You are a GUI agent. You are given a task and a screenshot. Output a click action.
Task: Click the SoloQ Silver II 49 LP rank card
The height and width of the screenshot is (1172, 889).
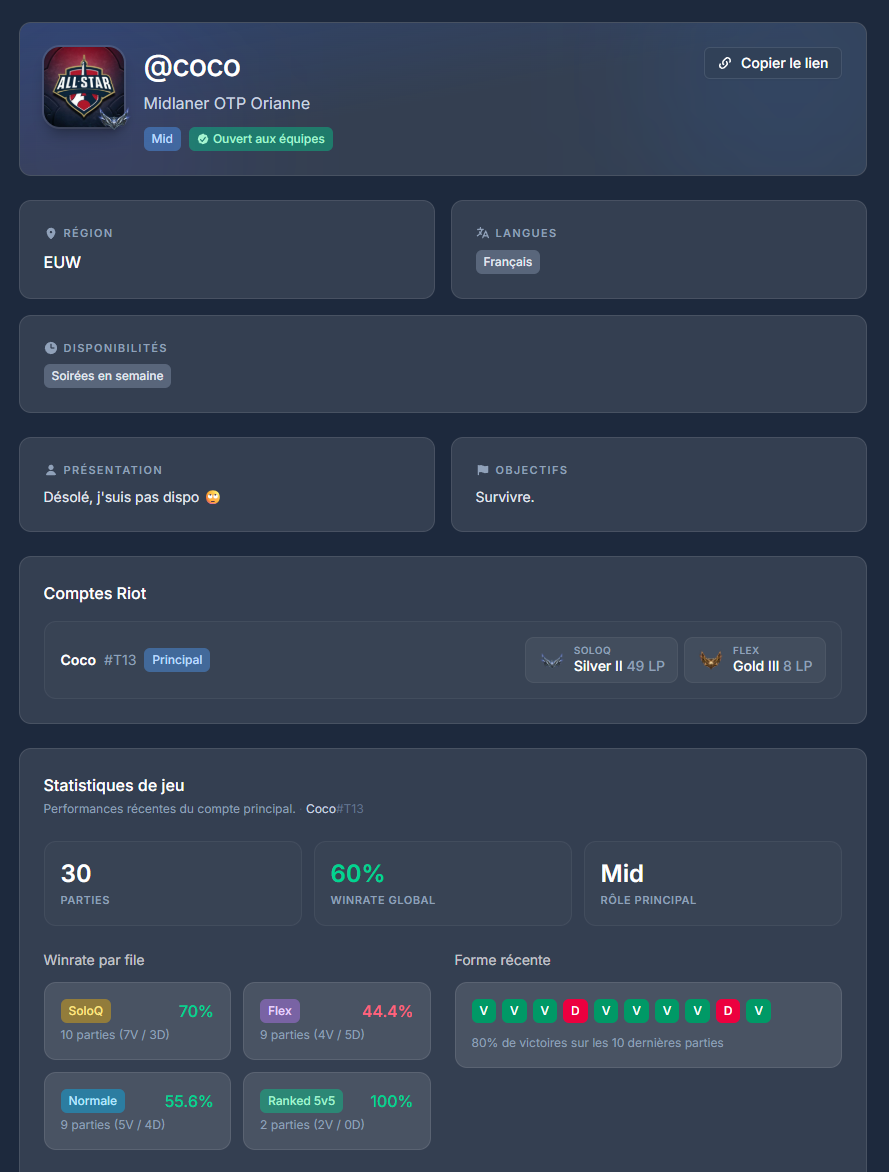click(x=601, y=660)
